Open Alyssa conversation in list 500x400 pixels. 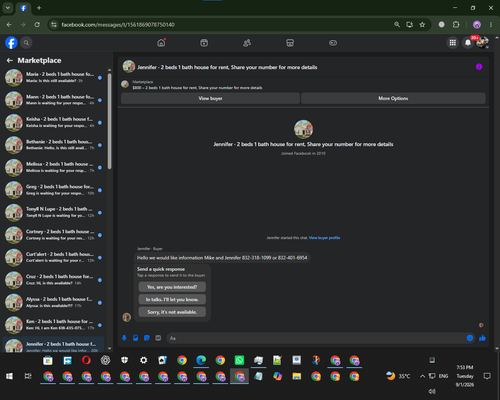tap(54, 302)
